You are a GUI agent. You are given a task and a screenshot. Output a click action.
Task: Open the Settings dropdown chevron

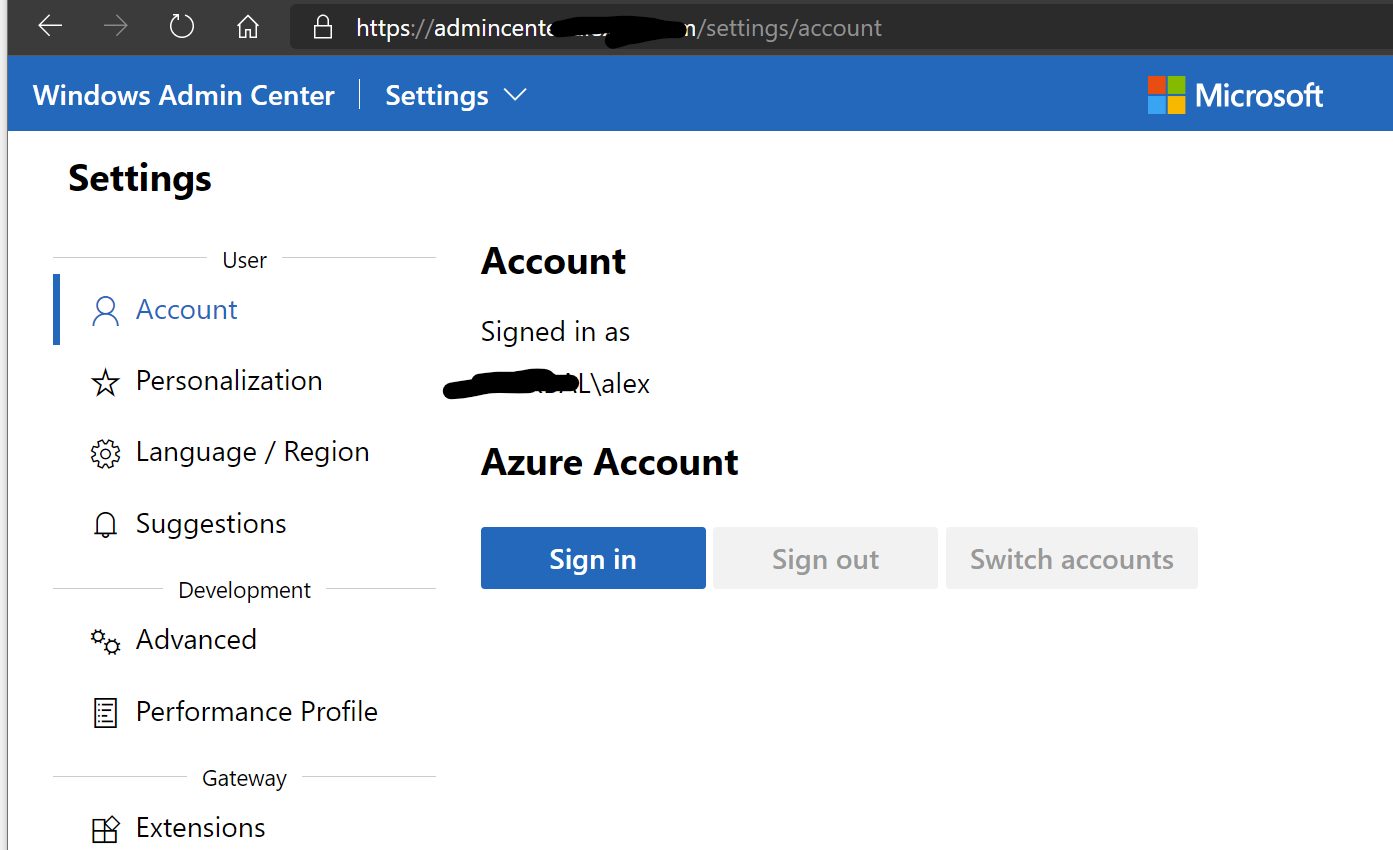click(x=514, y=95)
